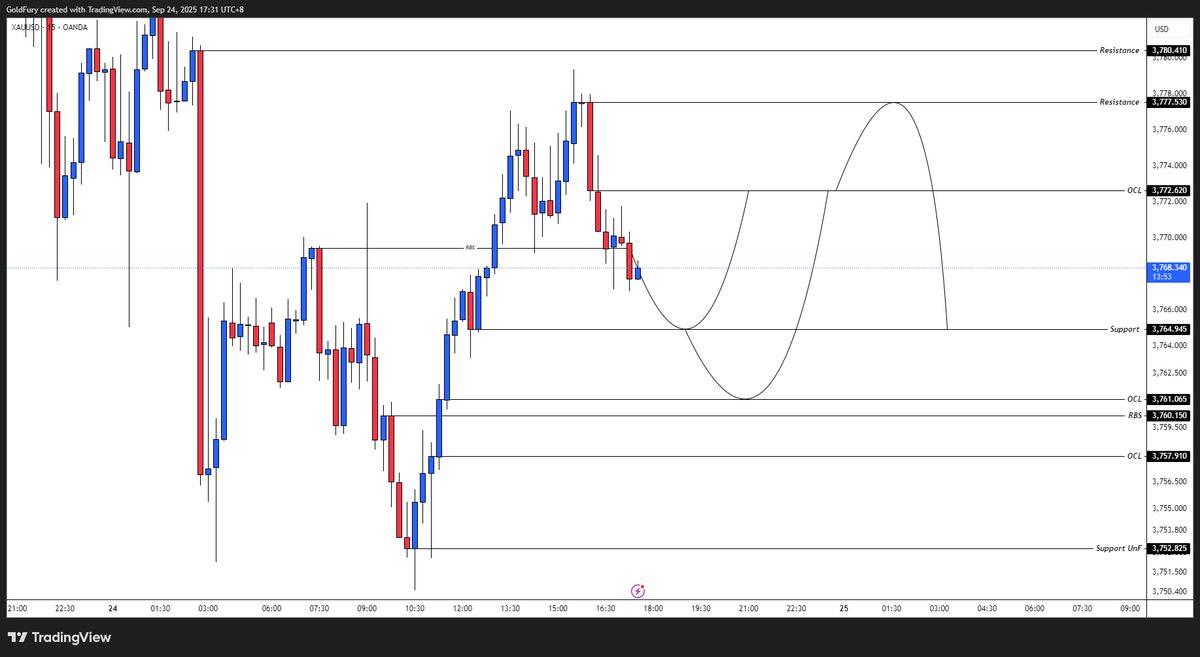Click the small RBS label mid-chart
Viewport: 1200px width, 657px height.
470,247
